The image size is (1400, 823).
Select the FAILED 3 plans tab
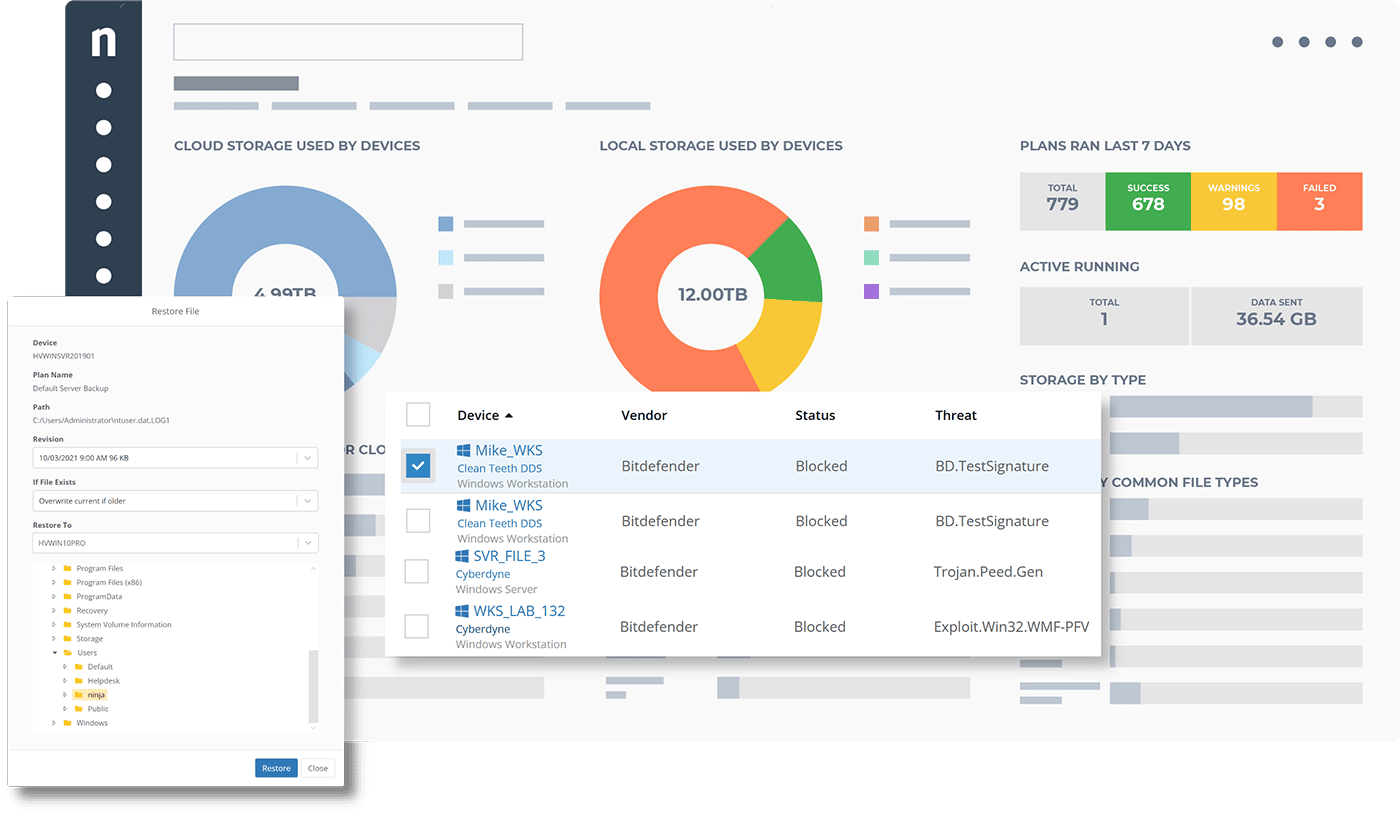1319,201
